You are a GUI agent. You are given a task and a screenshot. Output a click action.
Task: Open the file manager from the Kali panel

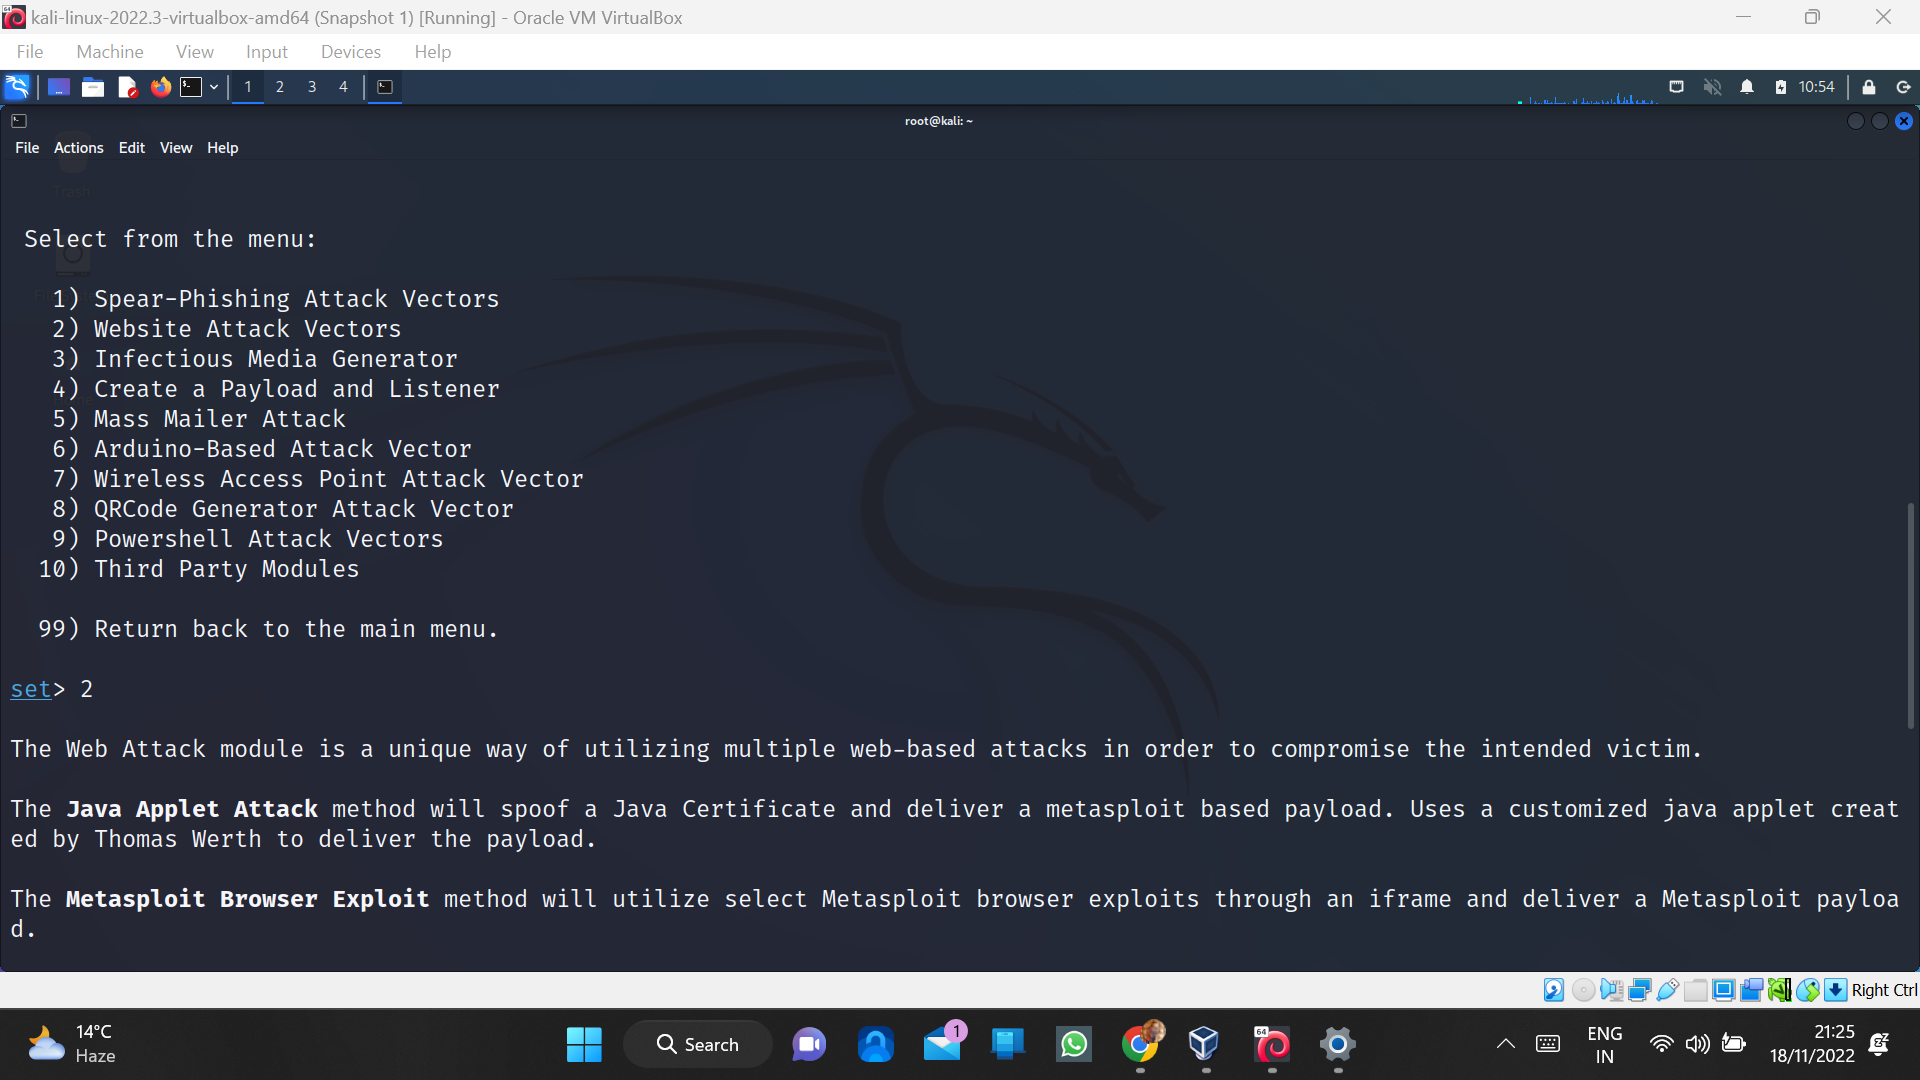[92, 87]
